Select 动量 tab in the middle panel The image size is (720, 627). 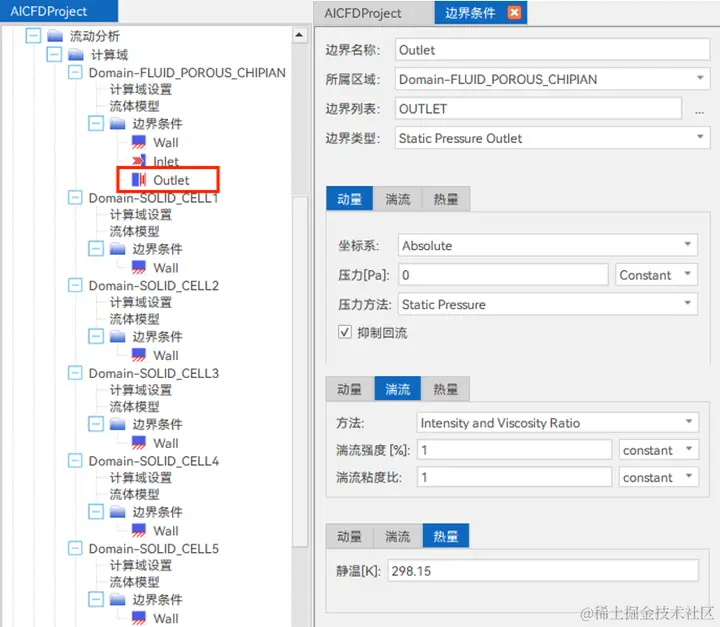[x=349, y=389]
